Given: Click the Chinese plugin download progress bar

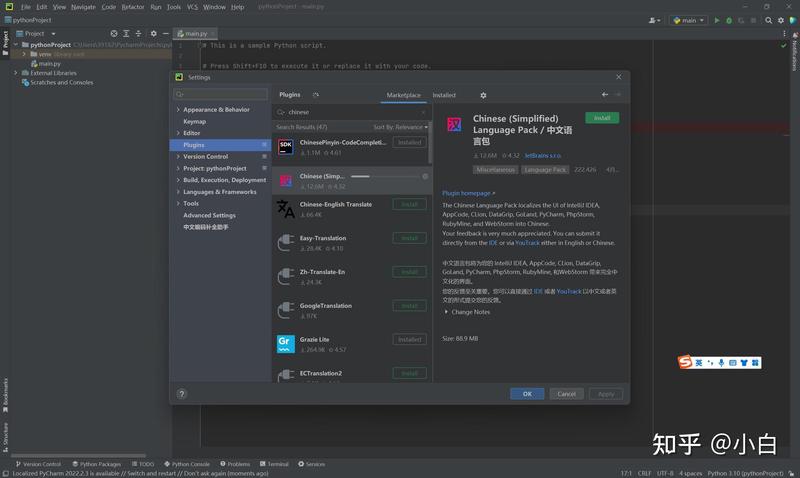Looking at the screenshot, I should pyautogui.click(x=385, y=177).
